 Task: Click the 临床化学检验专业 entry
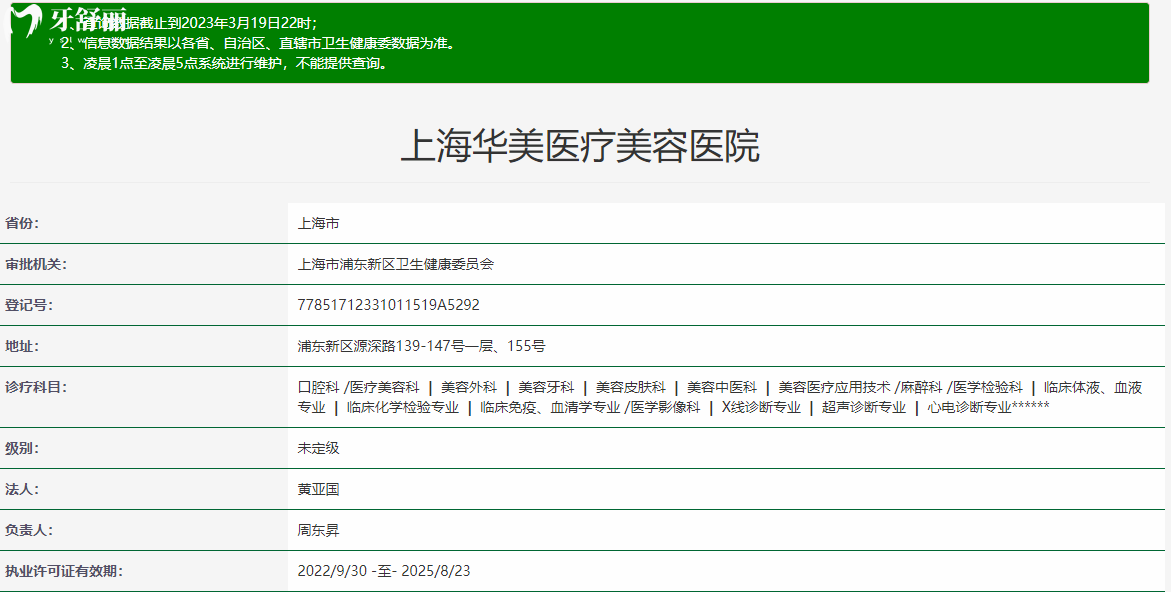(x=403, y=408)
